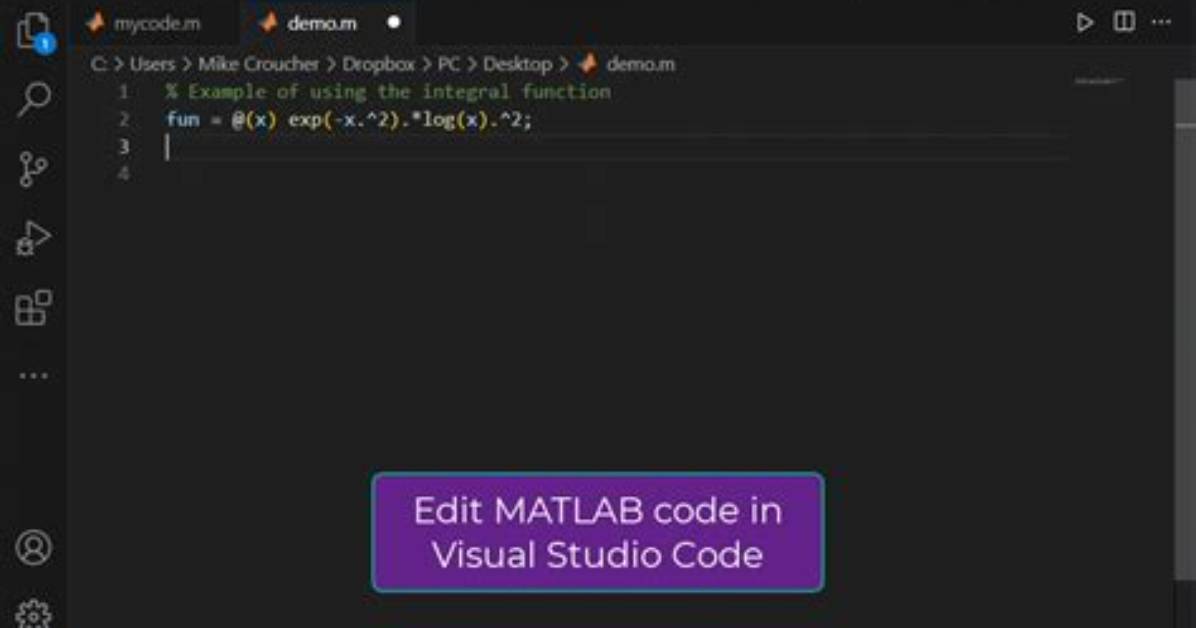Run the file with the play button
Screen dimensions: 1196x628
(1084, 22)
